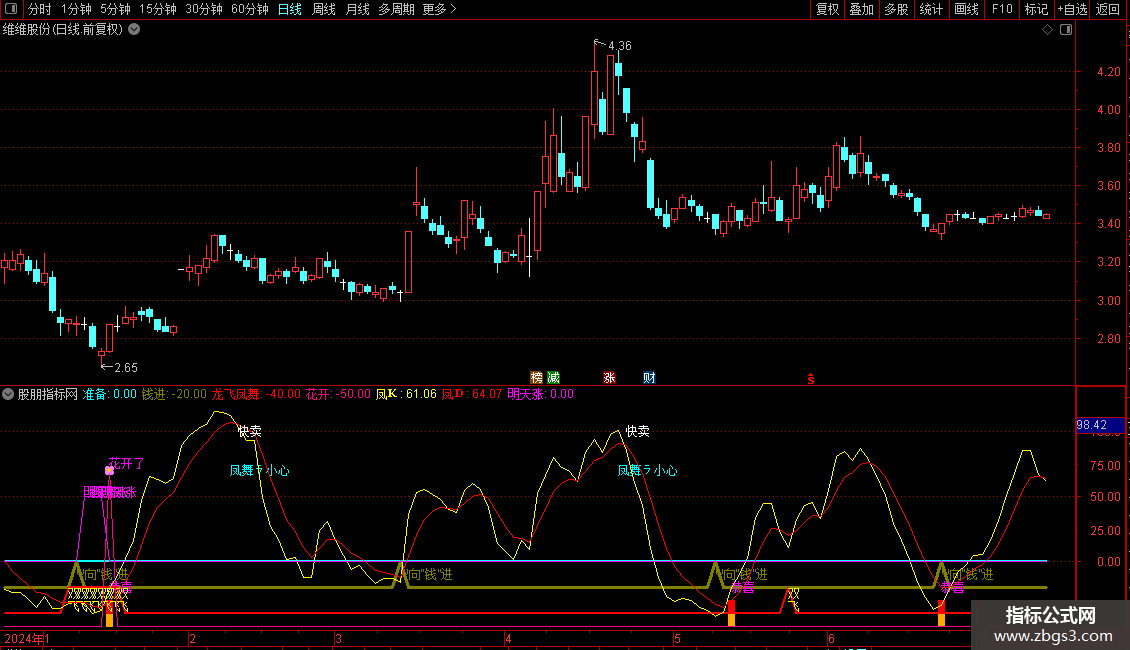Click the 3.00 price axis label
The image size is (1130, 650).
pos(1108,300)
